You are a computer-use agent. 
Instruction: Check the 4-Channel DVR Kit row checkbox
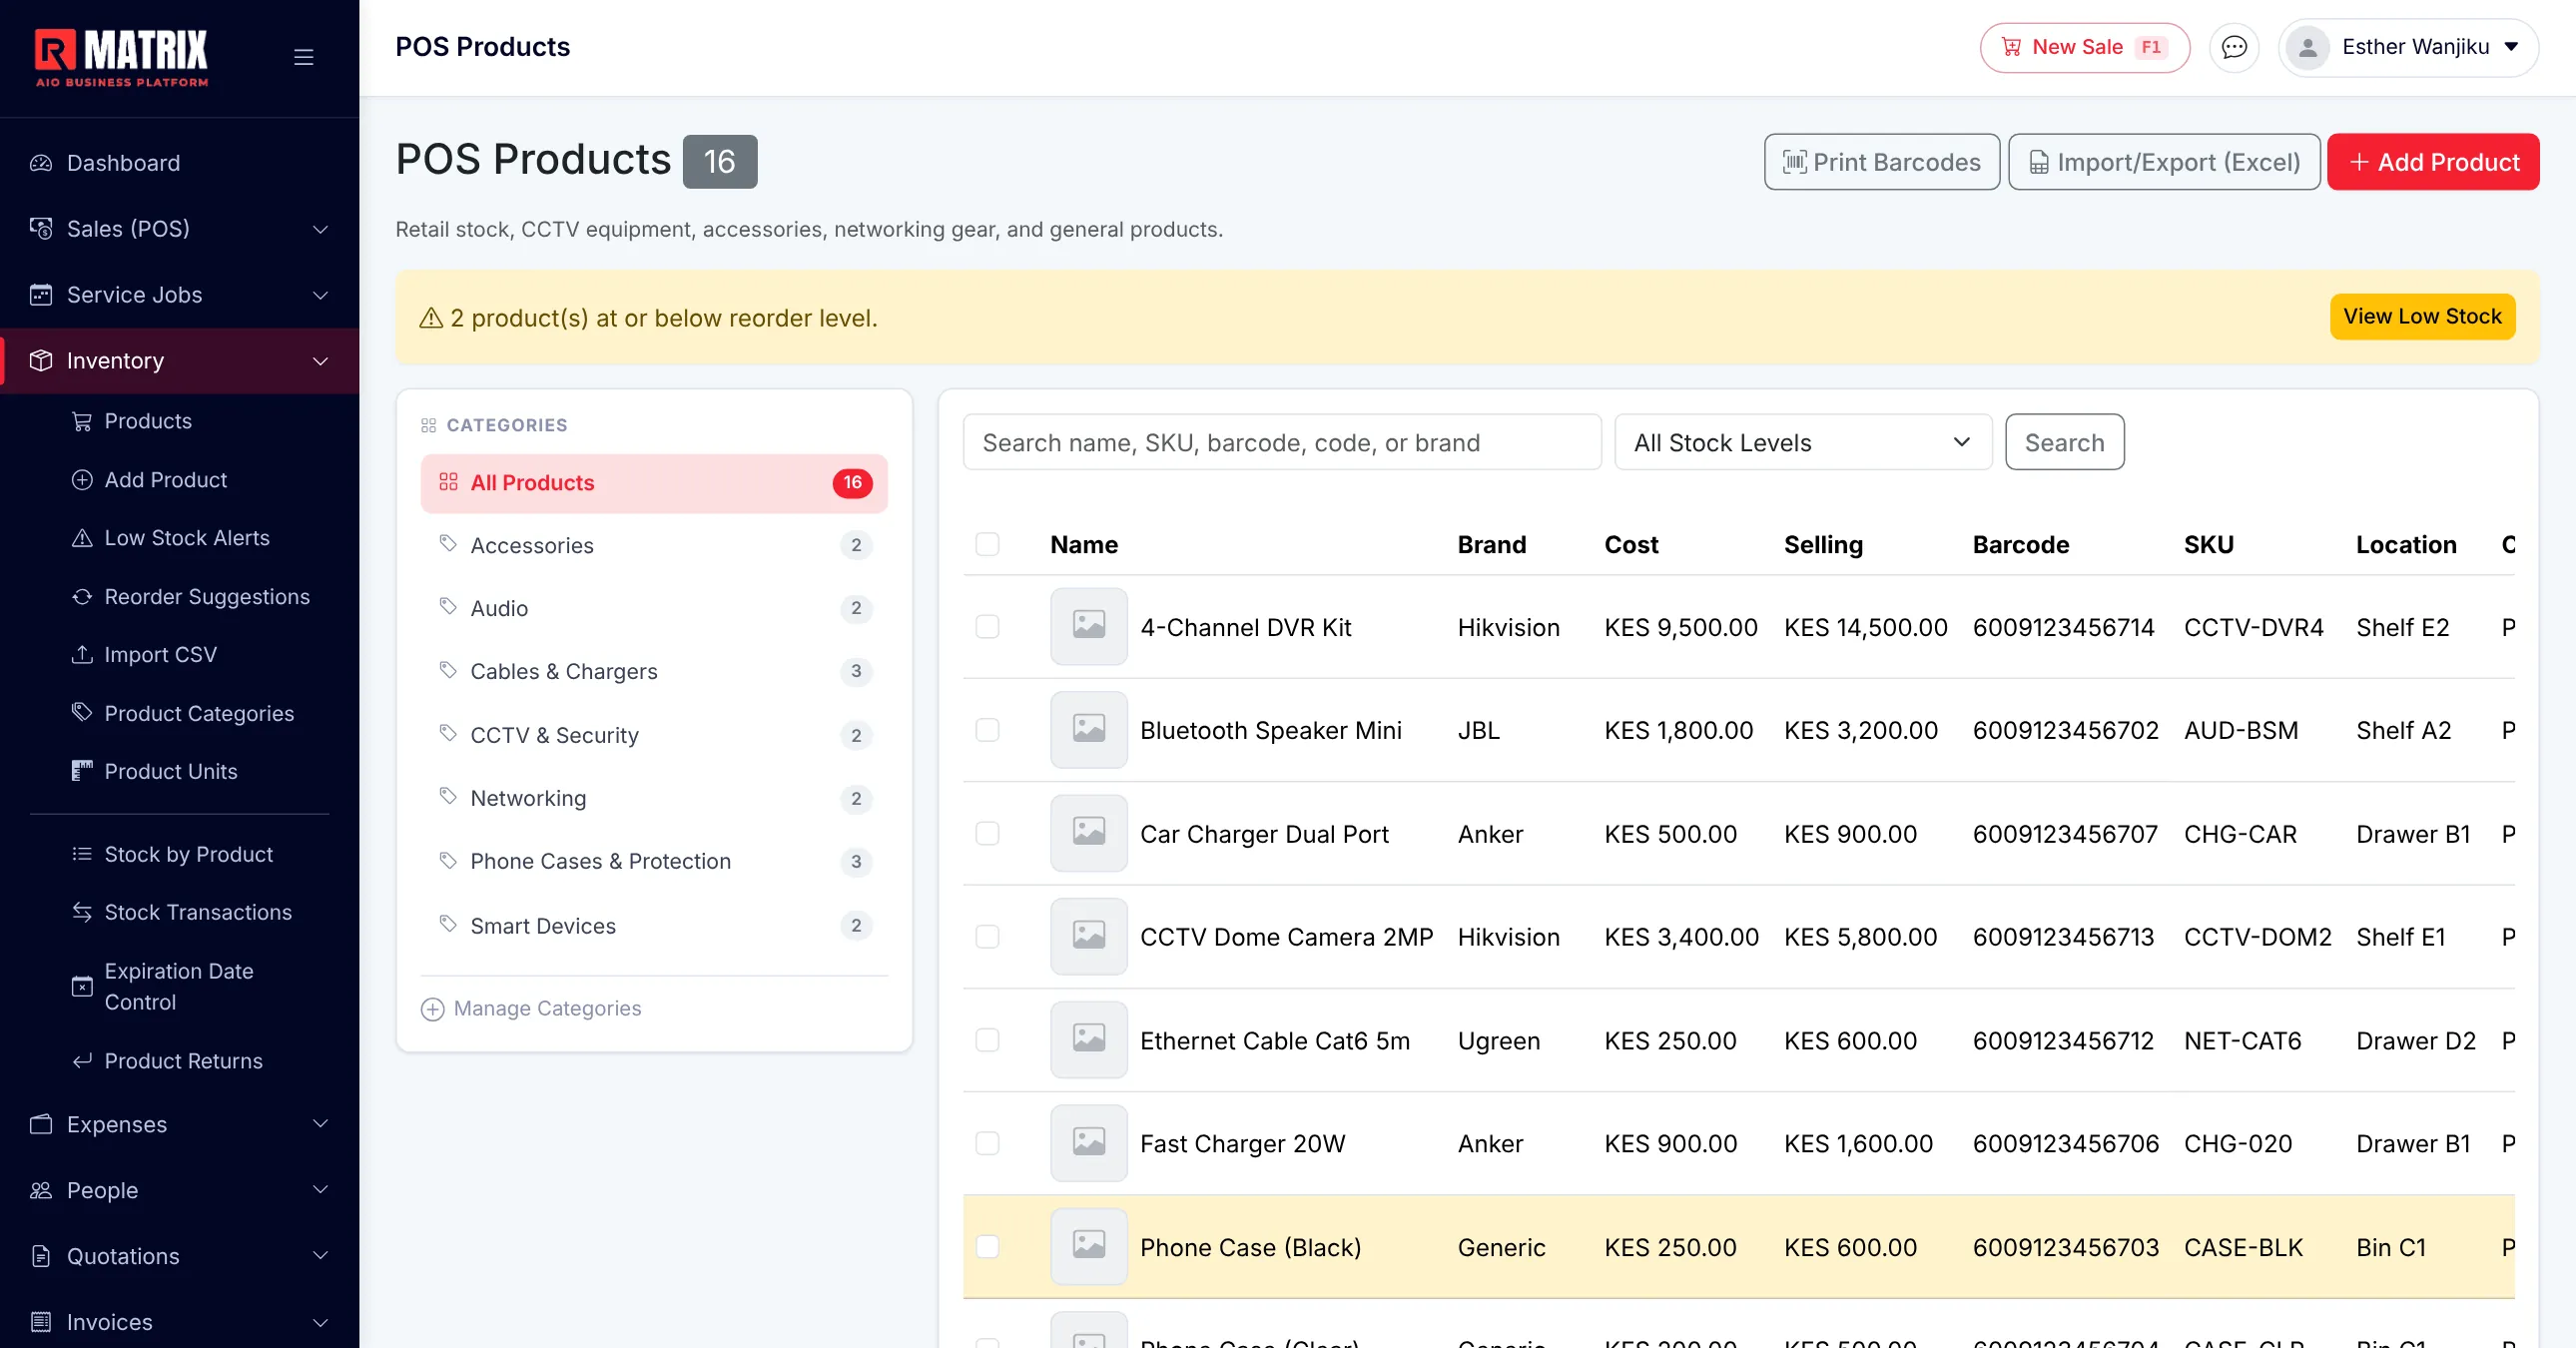(987, 627)
